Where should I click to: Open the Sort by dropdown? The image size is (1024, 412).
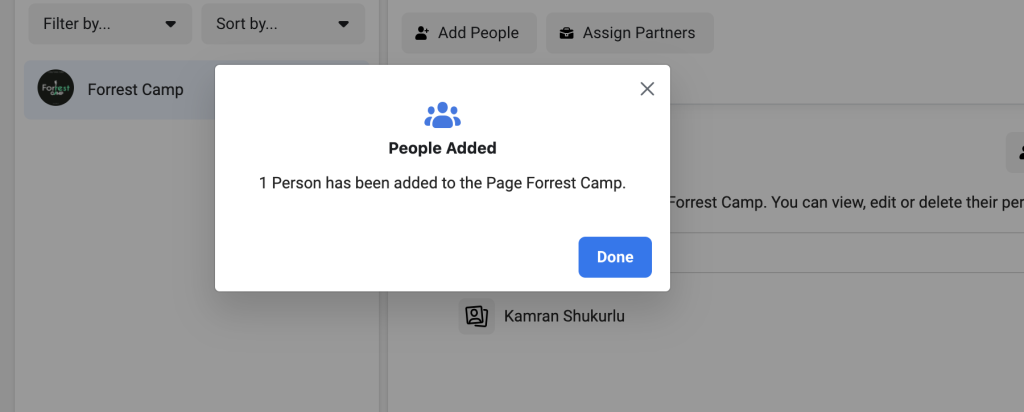click(283, 23)
